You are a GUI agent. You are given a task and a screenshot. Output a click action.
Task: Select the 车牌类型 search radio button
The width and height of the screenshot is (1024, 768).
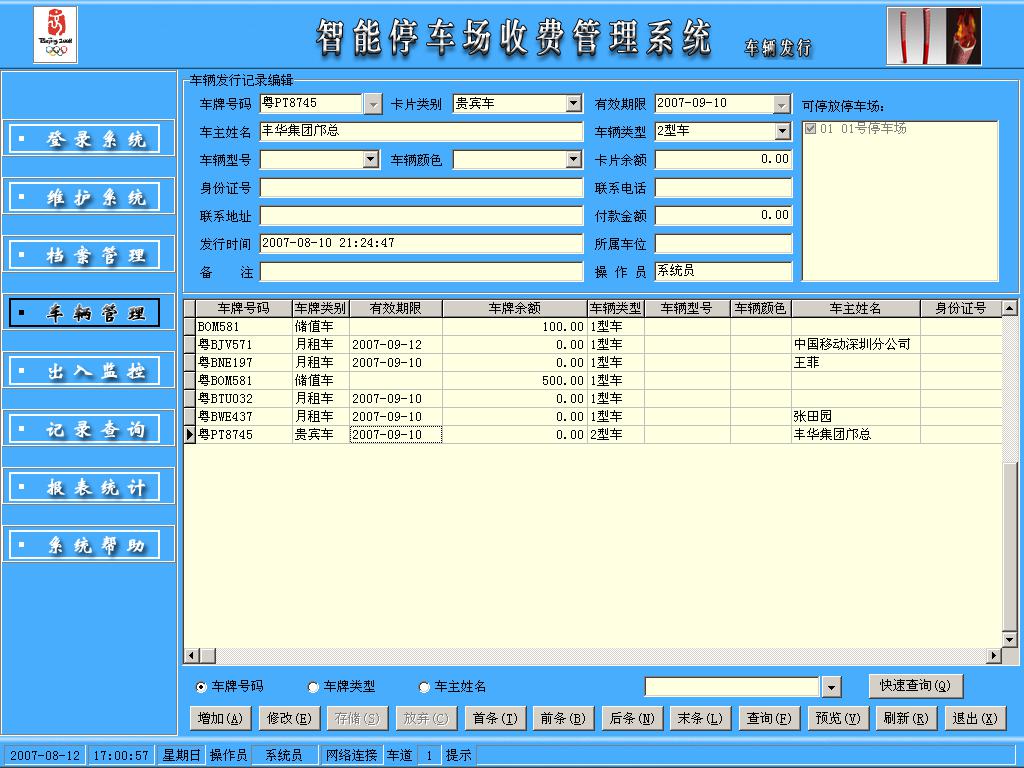(313, 687)
